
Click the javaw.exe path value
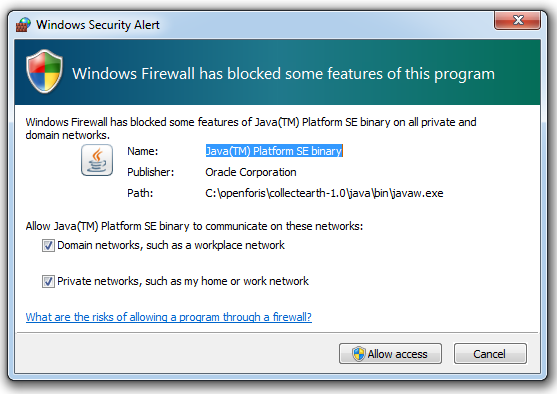coord(324,193)
